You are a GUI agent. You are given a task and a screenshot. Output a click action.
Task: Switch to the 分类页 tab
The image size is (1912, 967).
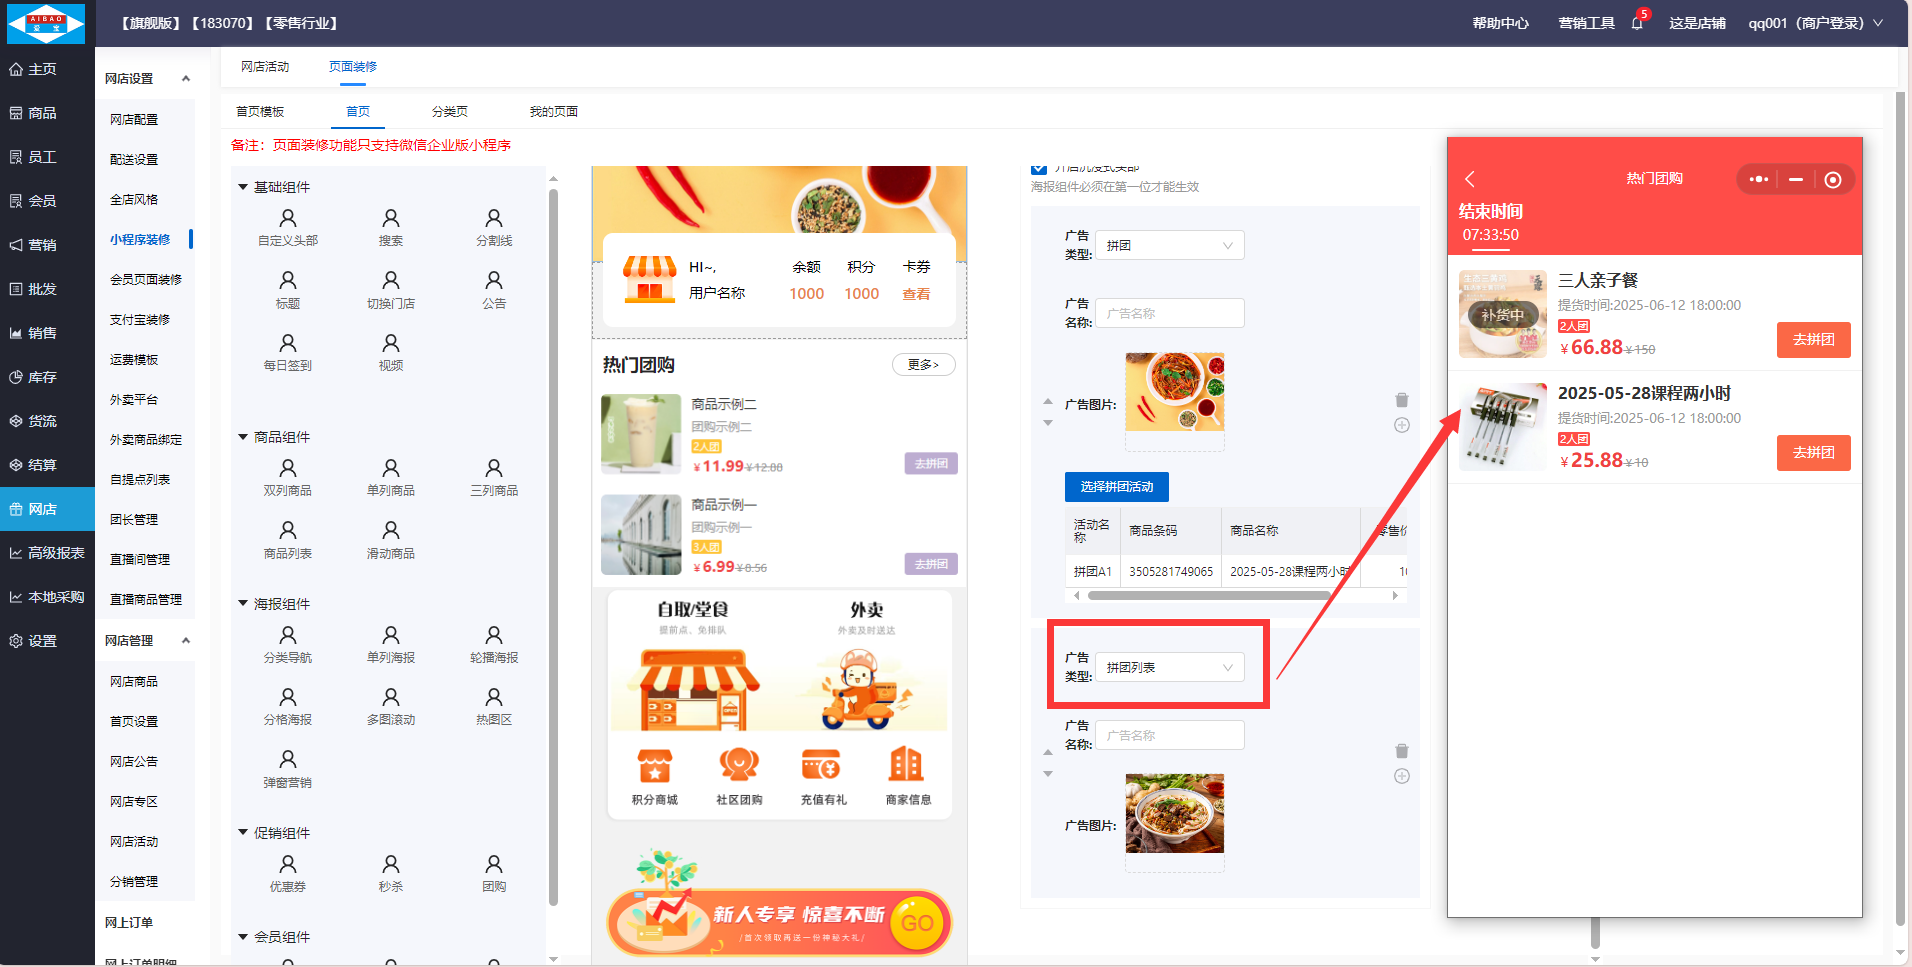449,112
